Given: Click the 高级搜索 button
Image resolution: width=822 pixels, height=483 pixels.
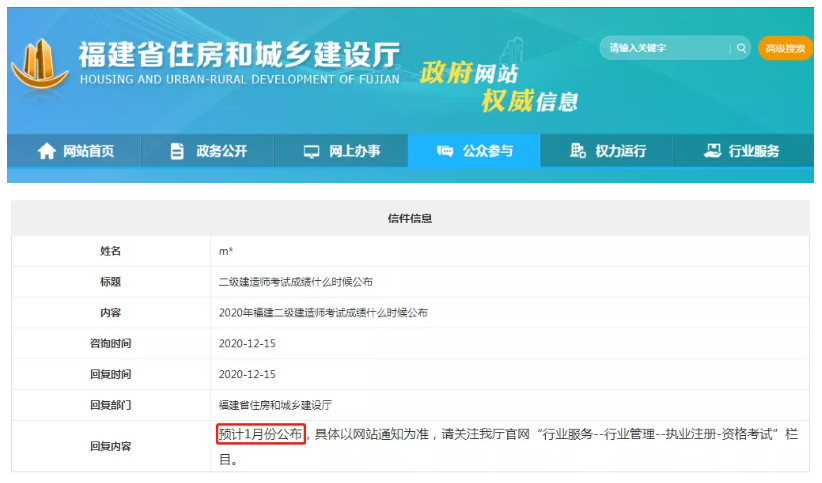Looking at the screenshot, I should tap(785, 48).
